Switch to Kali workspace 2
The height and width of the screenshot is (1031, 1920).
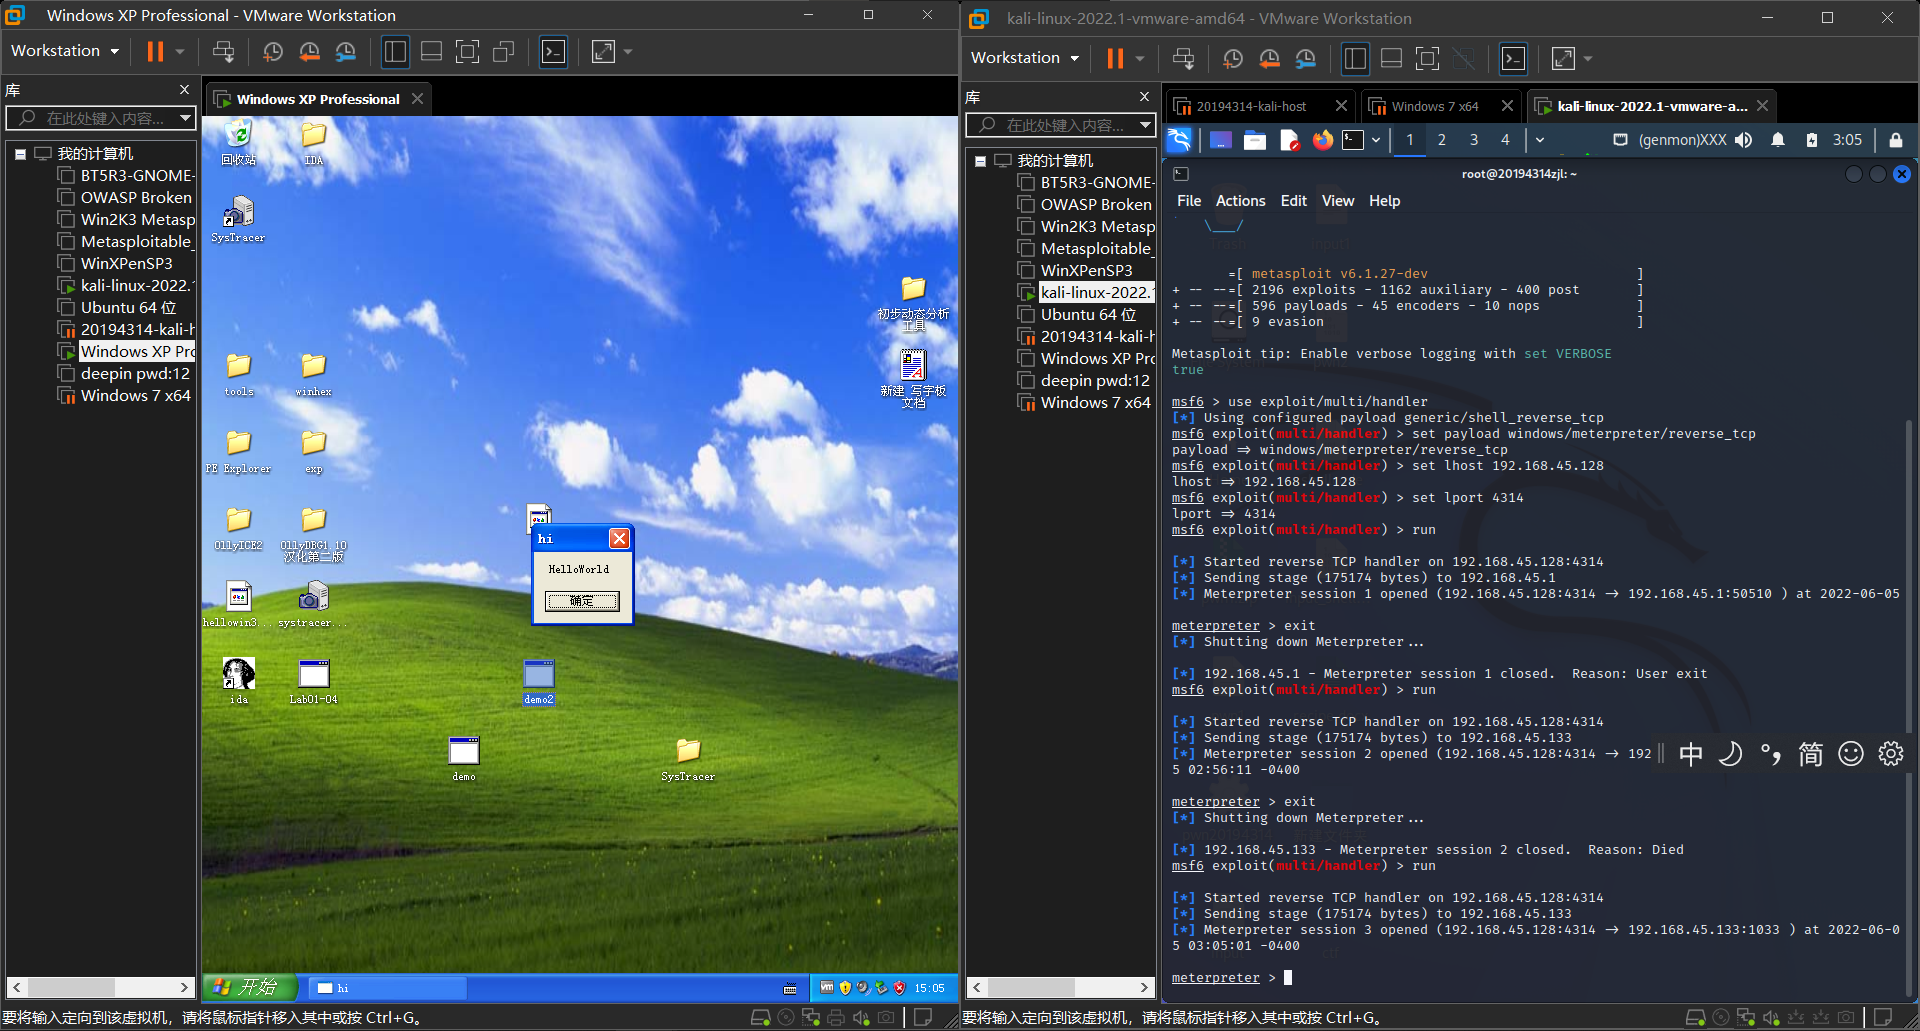click(1441, 140)
